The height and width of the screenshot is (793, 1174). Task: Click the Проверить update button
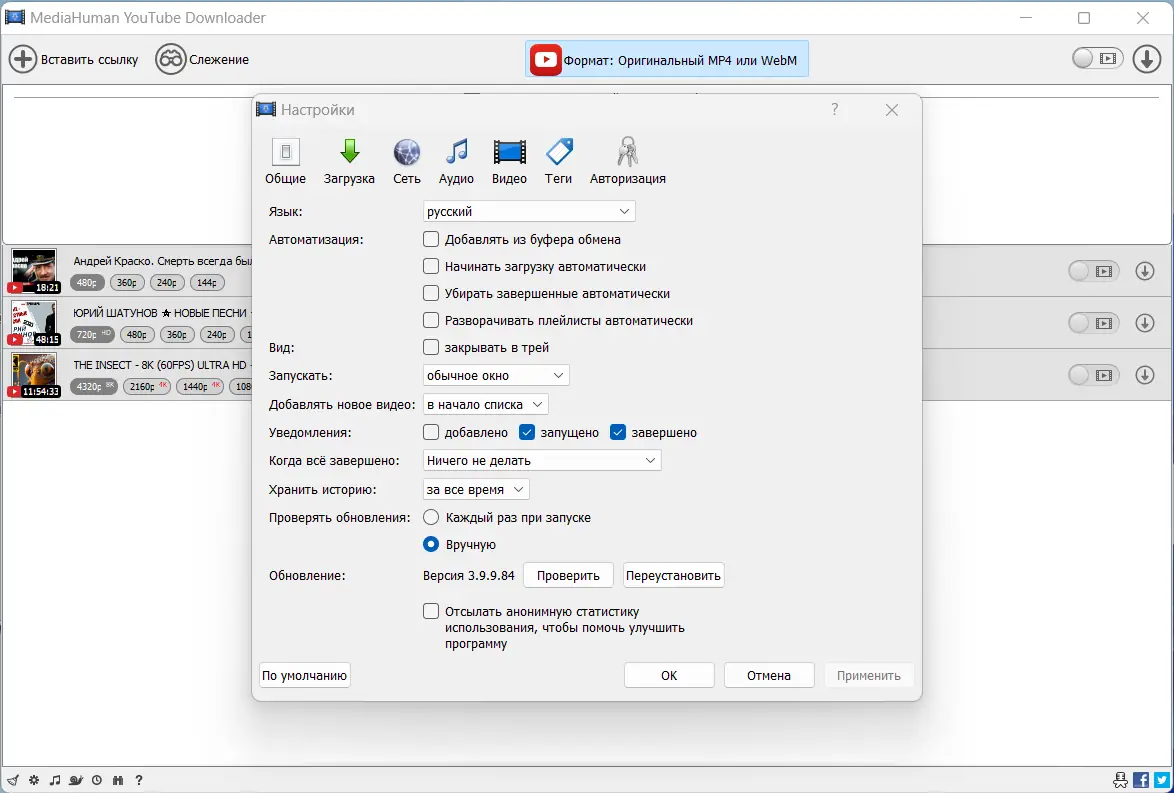(x=568, y=576)
